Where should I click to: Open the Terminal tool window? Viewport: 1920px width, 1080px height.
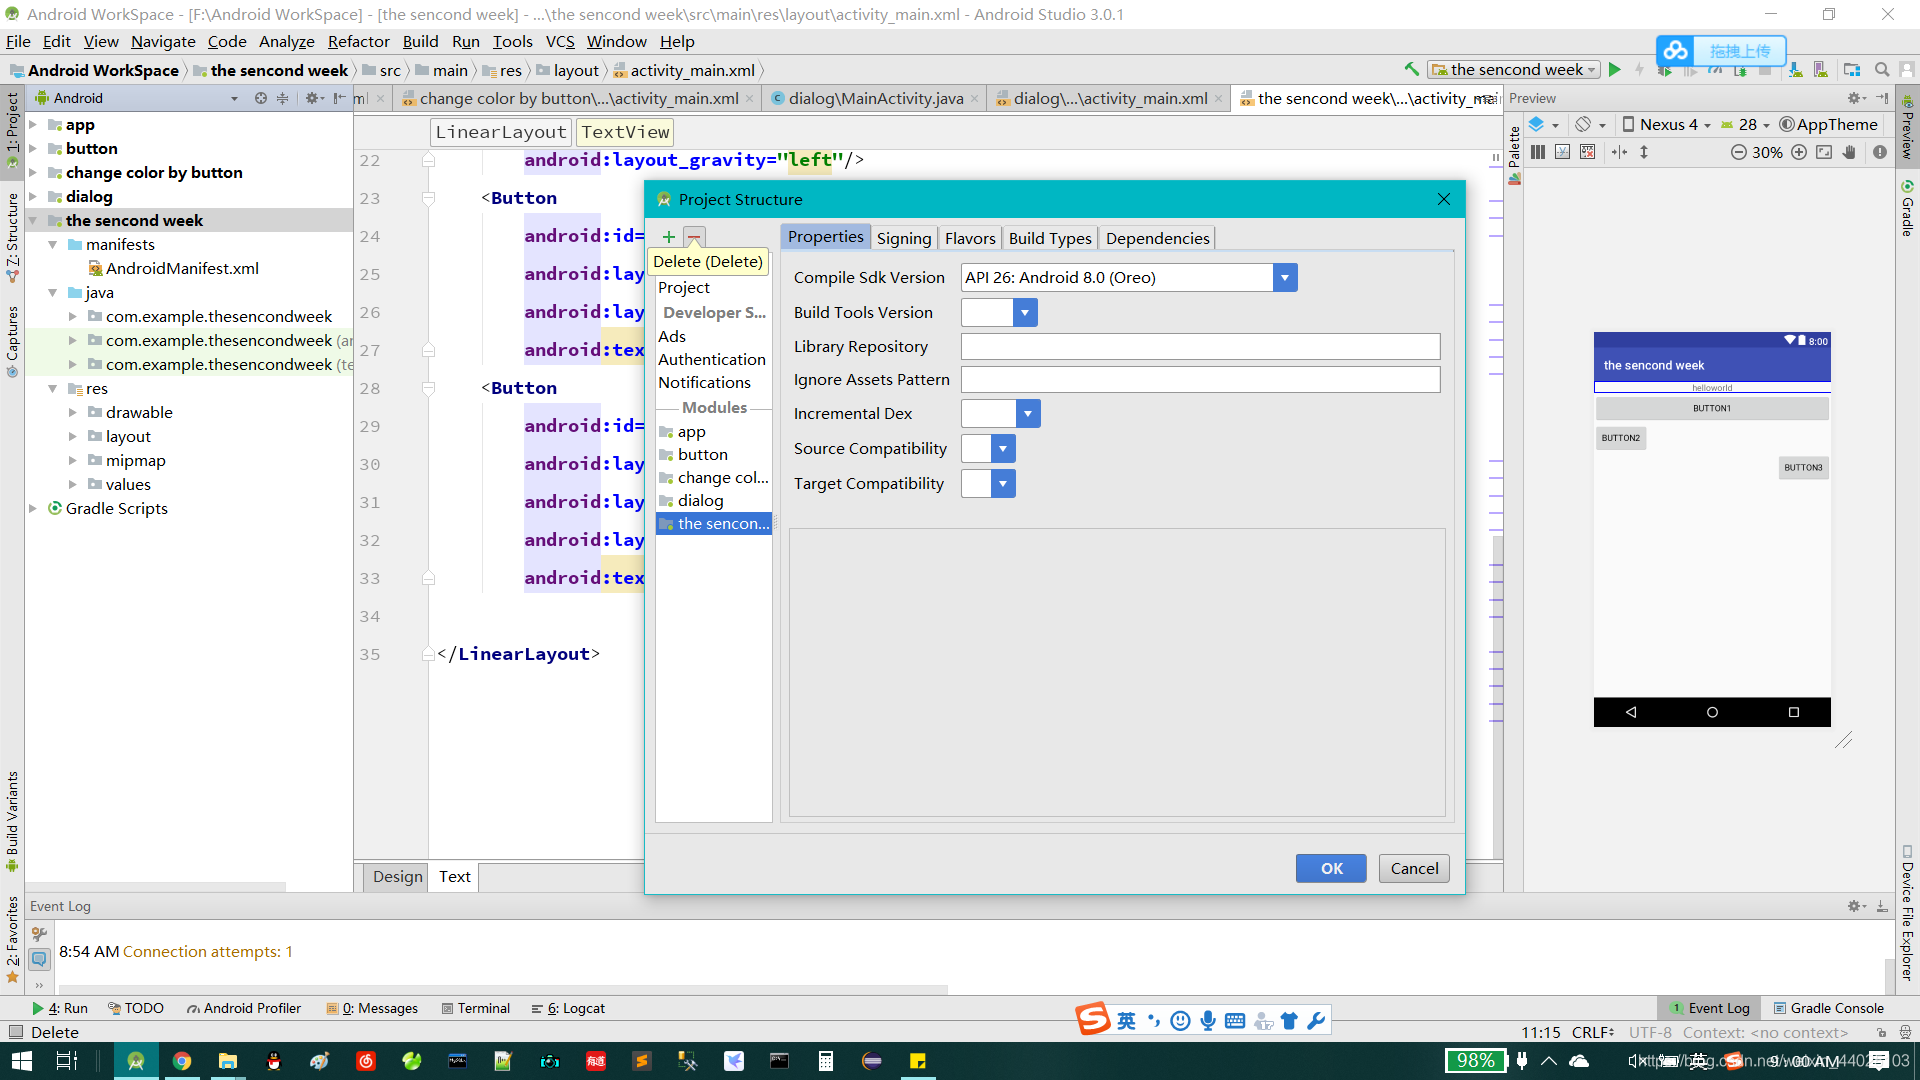point(476,1008)
